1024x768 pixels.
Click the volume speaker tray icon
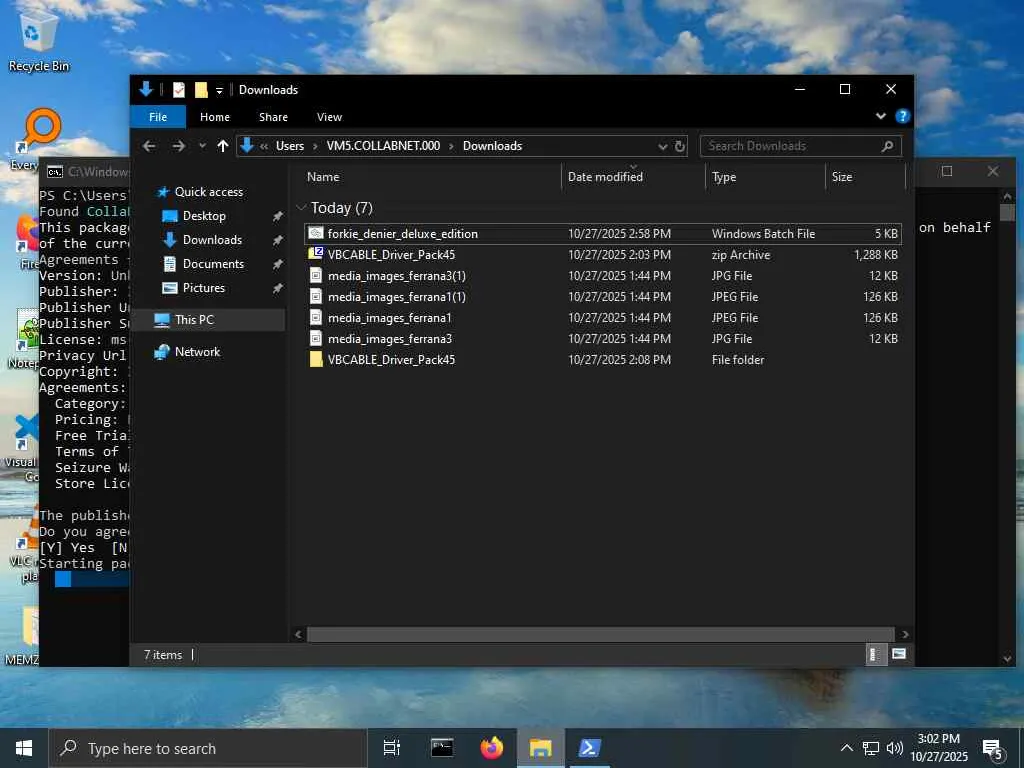[895, 748]
